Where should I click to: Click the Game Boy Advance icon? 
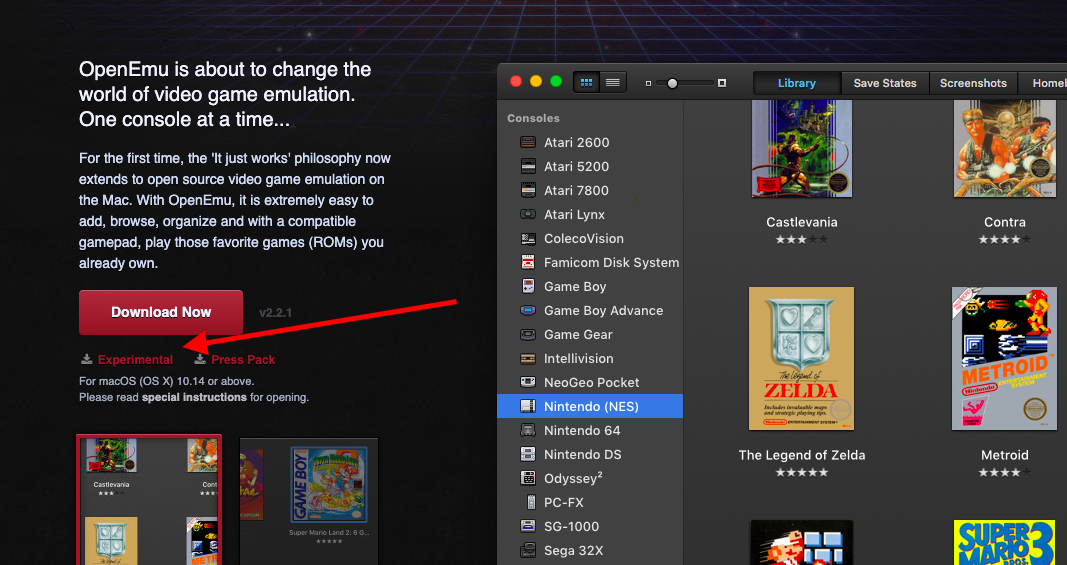click(x=528, y=310)
